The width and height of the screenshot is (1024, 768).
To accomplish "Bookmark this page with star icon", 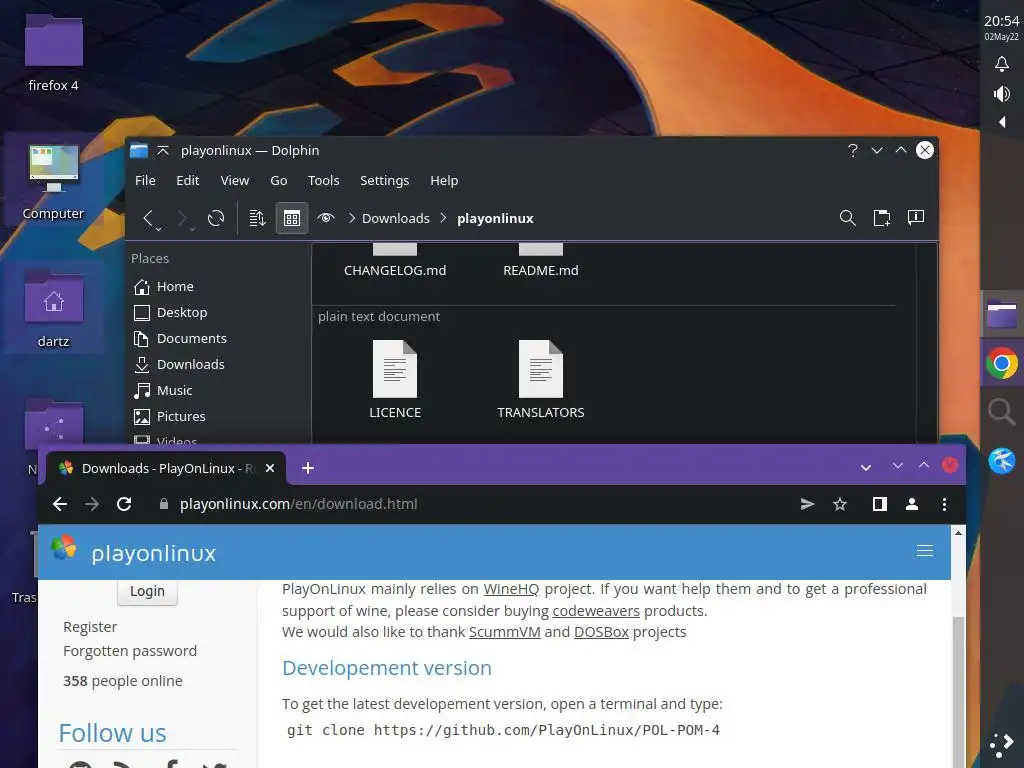I will click(840, 504).
